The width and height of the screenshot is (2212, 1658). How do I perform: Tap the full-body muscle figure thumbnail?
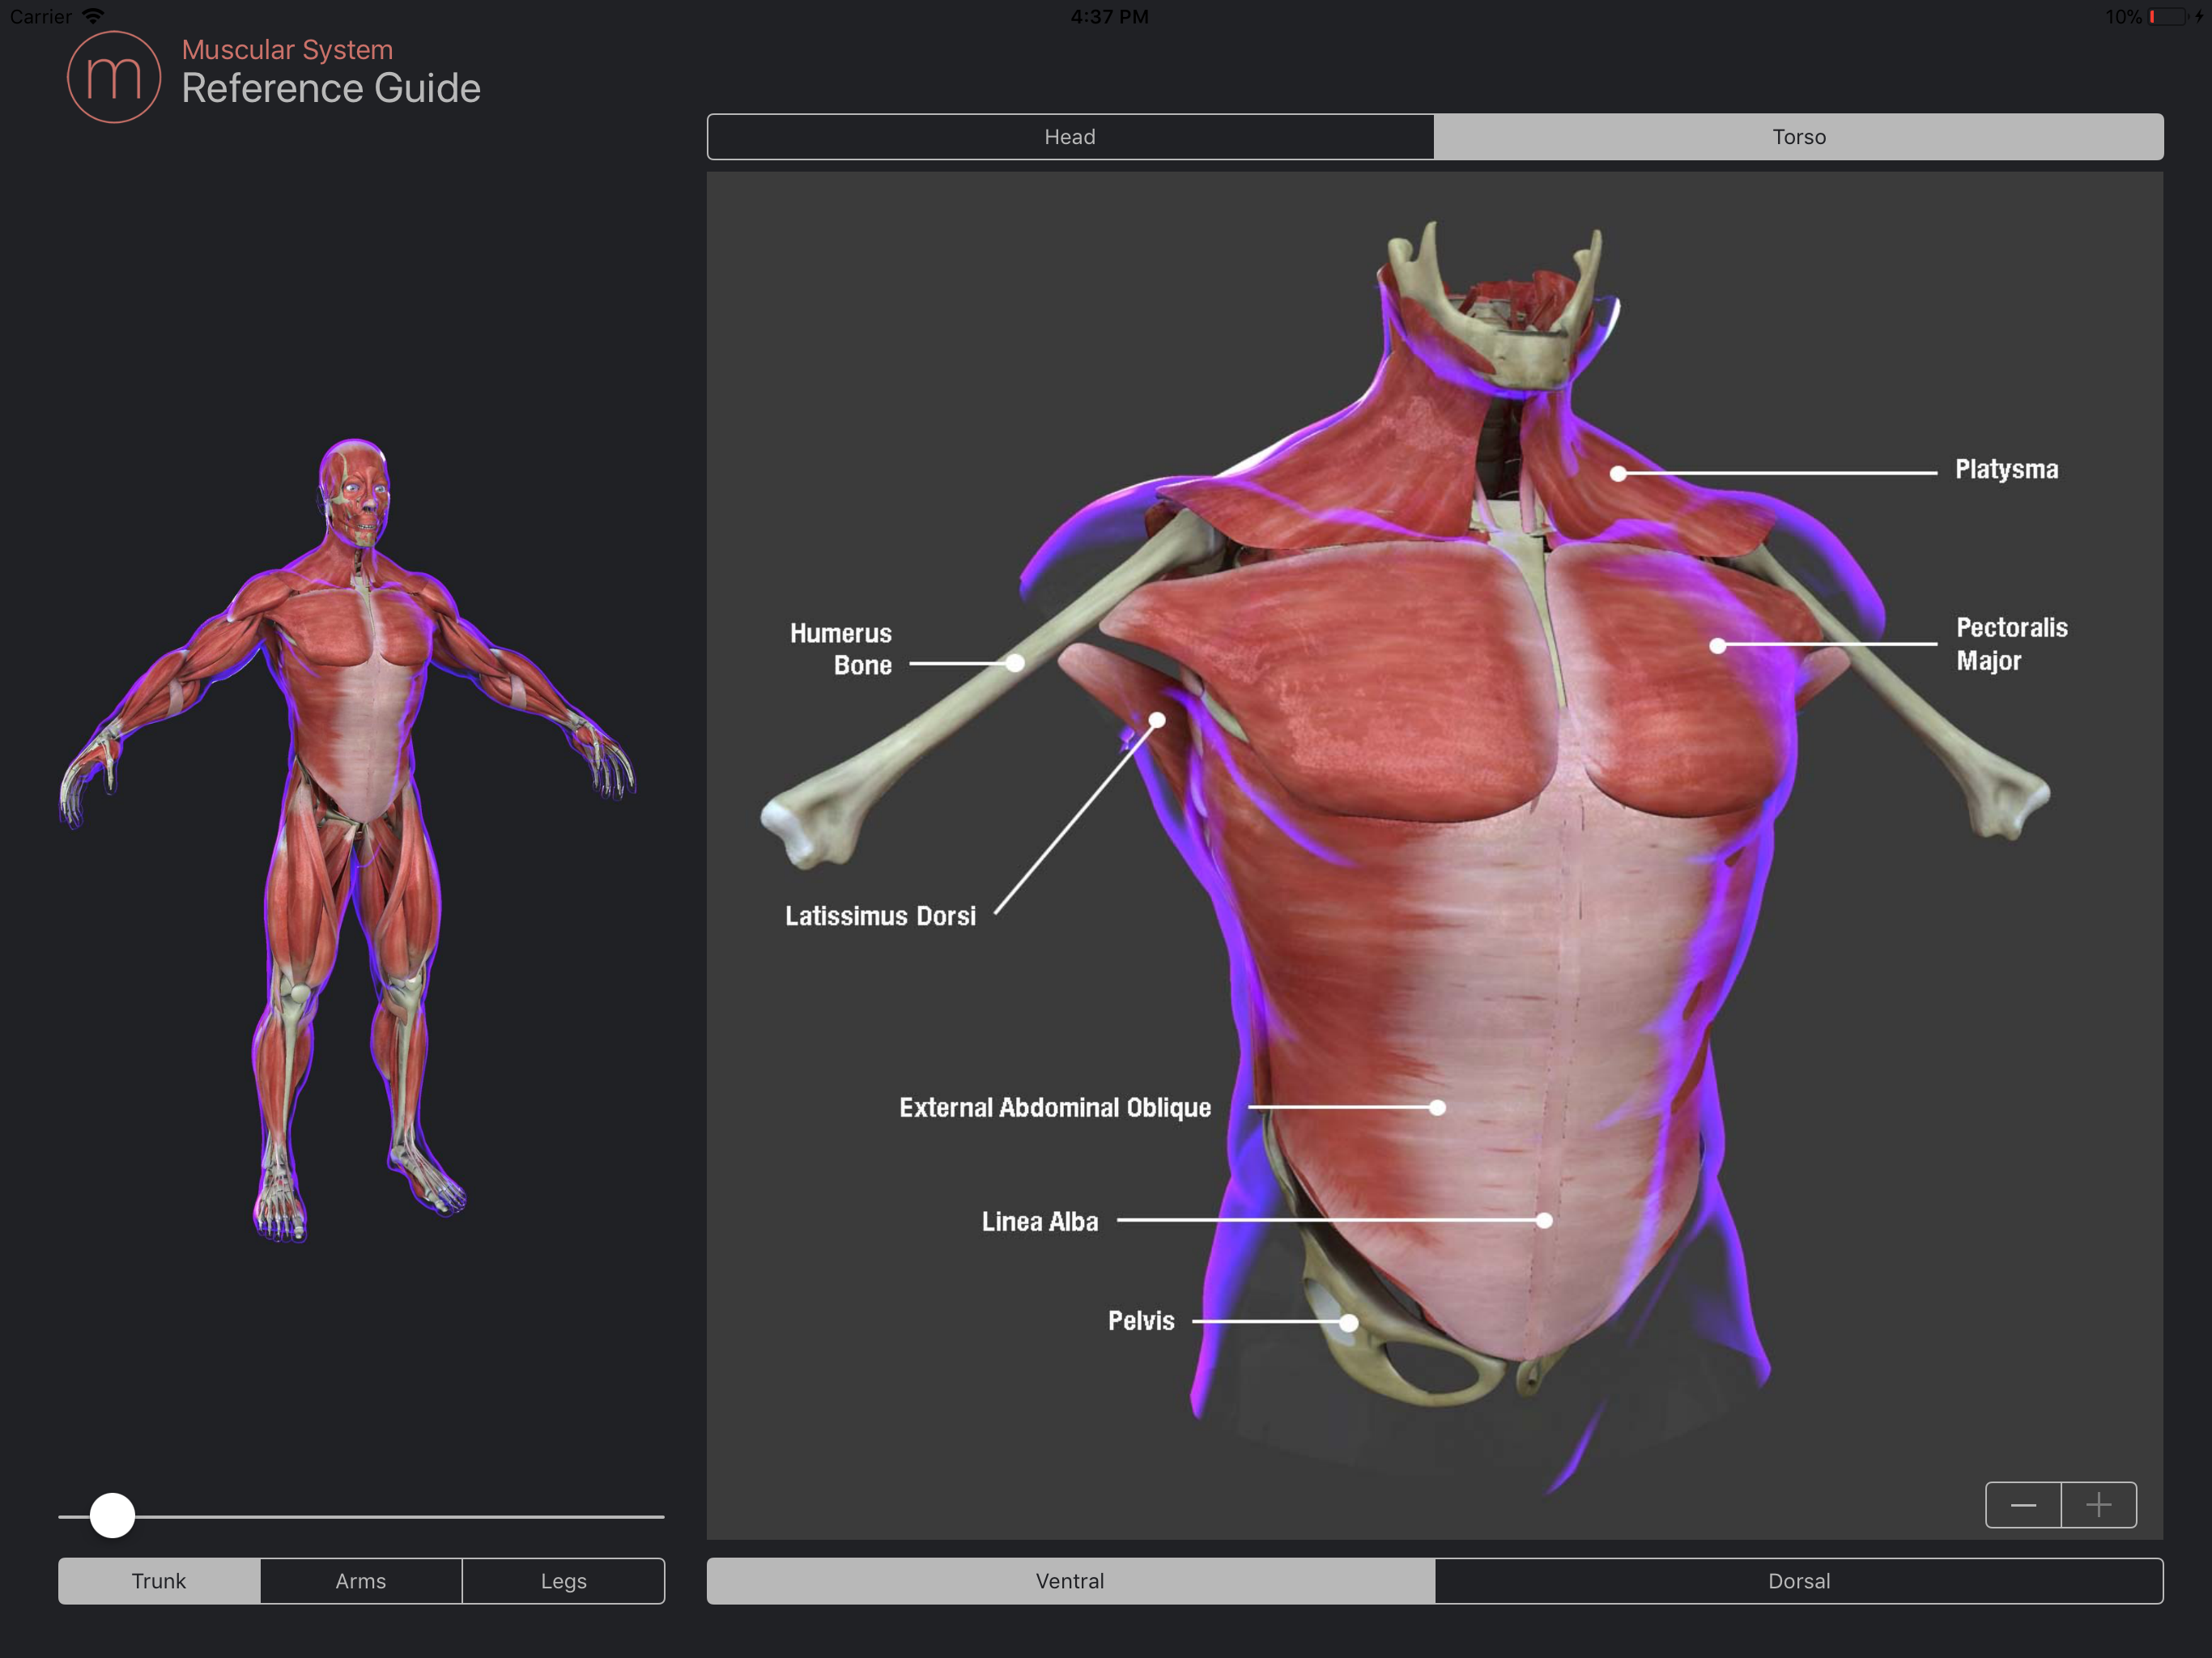(350, 840)
